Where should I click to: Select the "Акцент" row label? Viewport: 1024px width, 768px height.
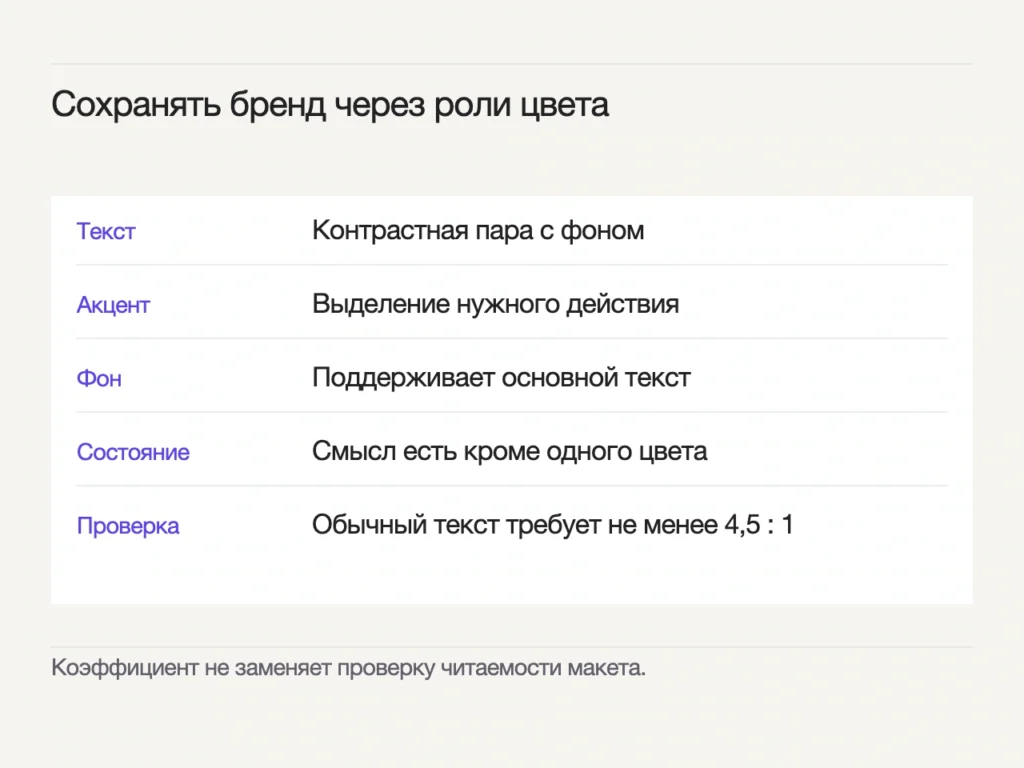113,305
